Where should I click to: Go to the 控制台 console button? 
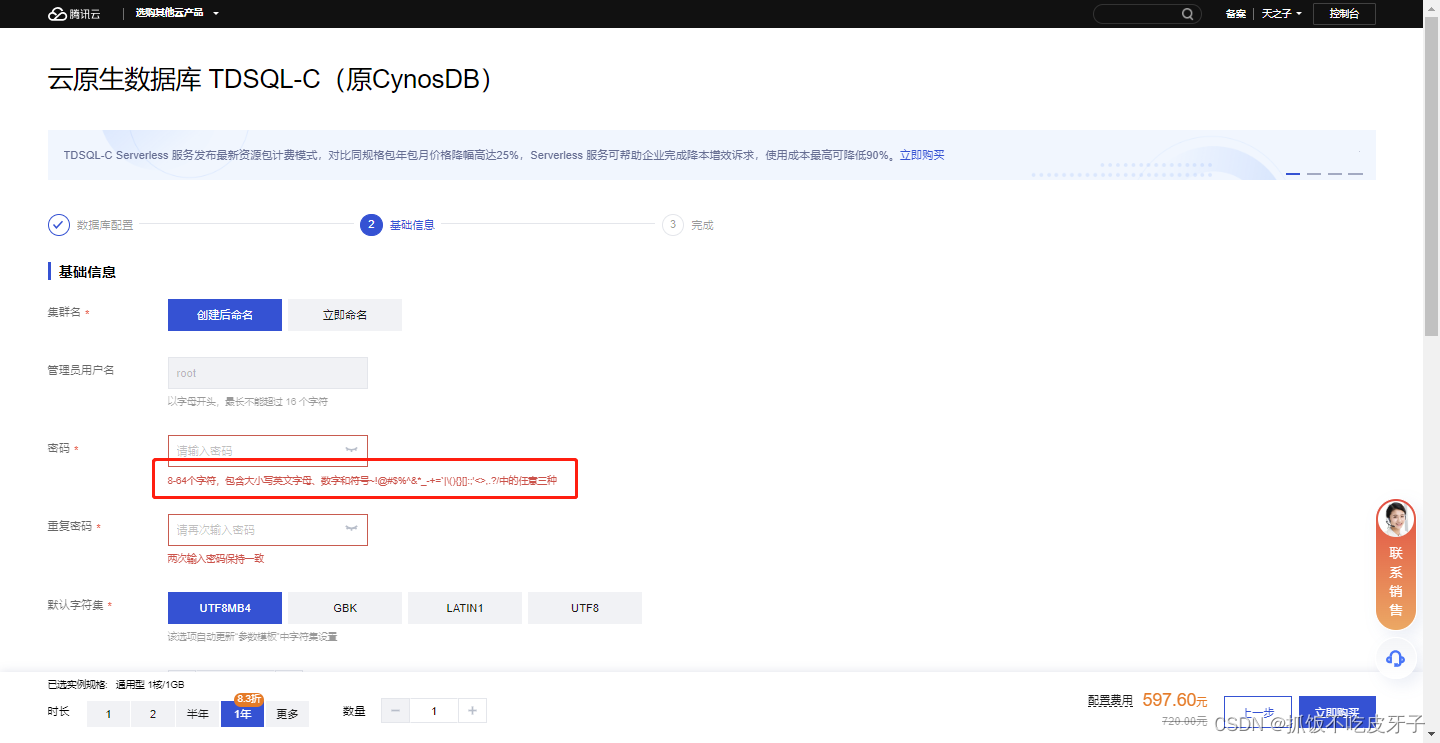[x=1344, y=14]
